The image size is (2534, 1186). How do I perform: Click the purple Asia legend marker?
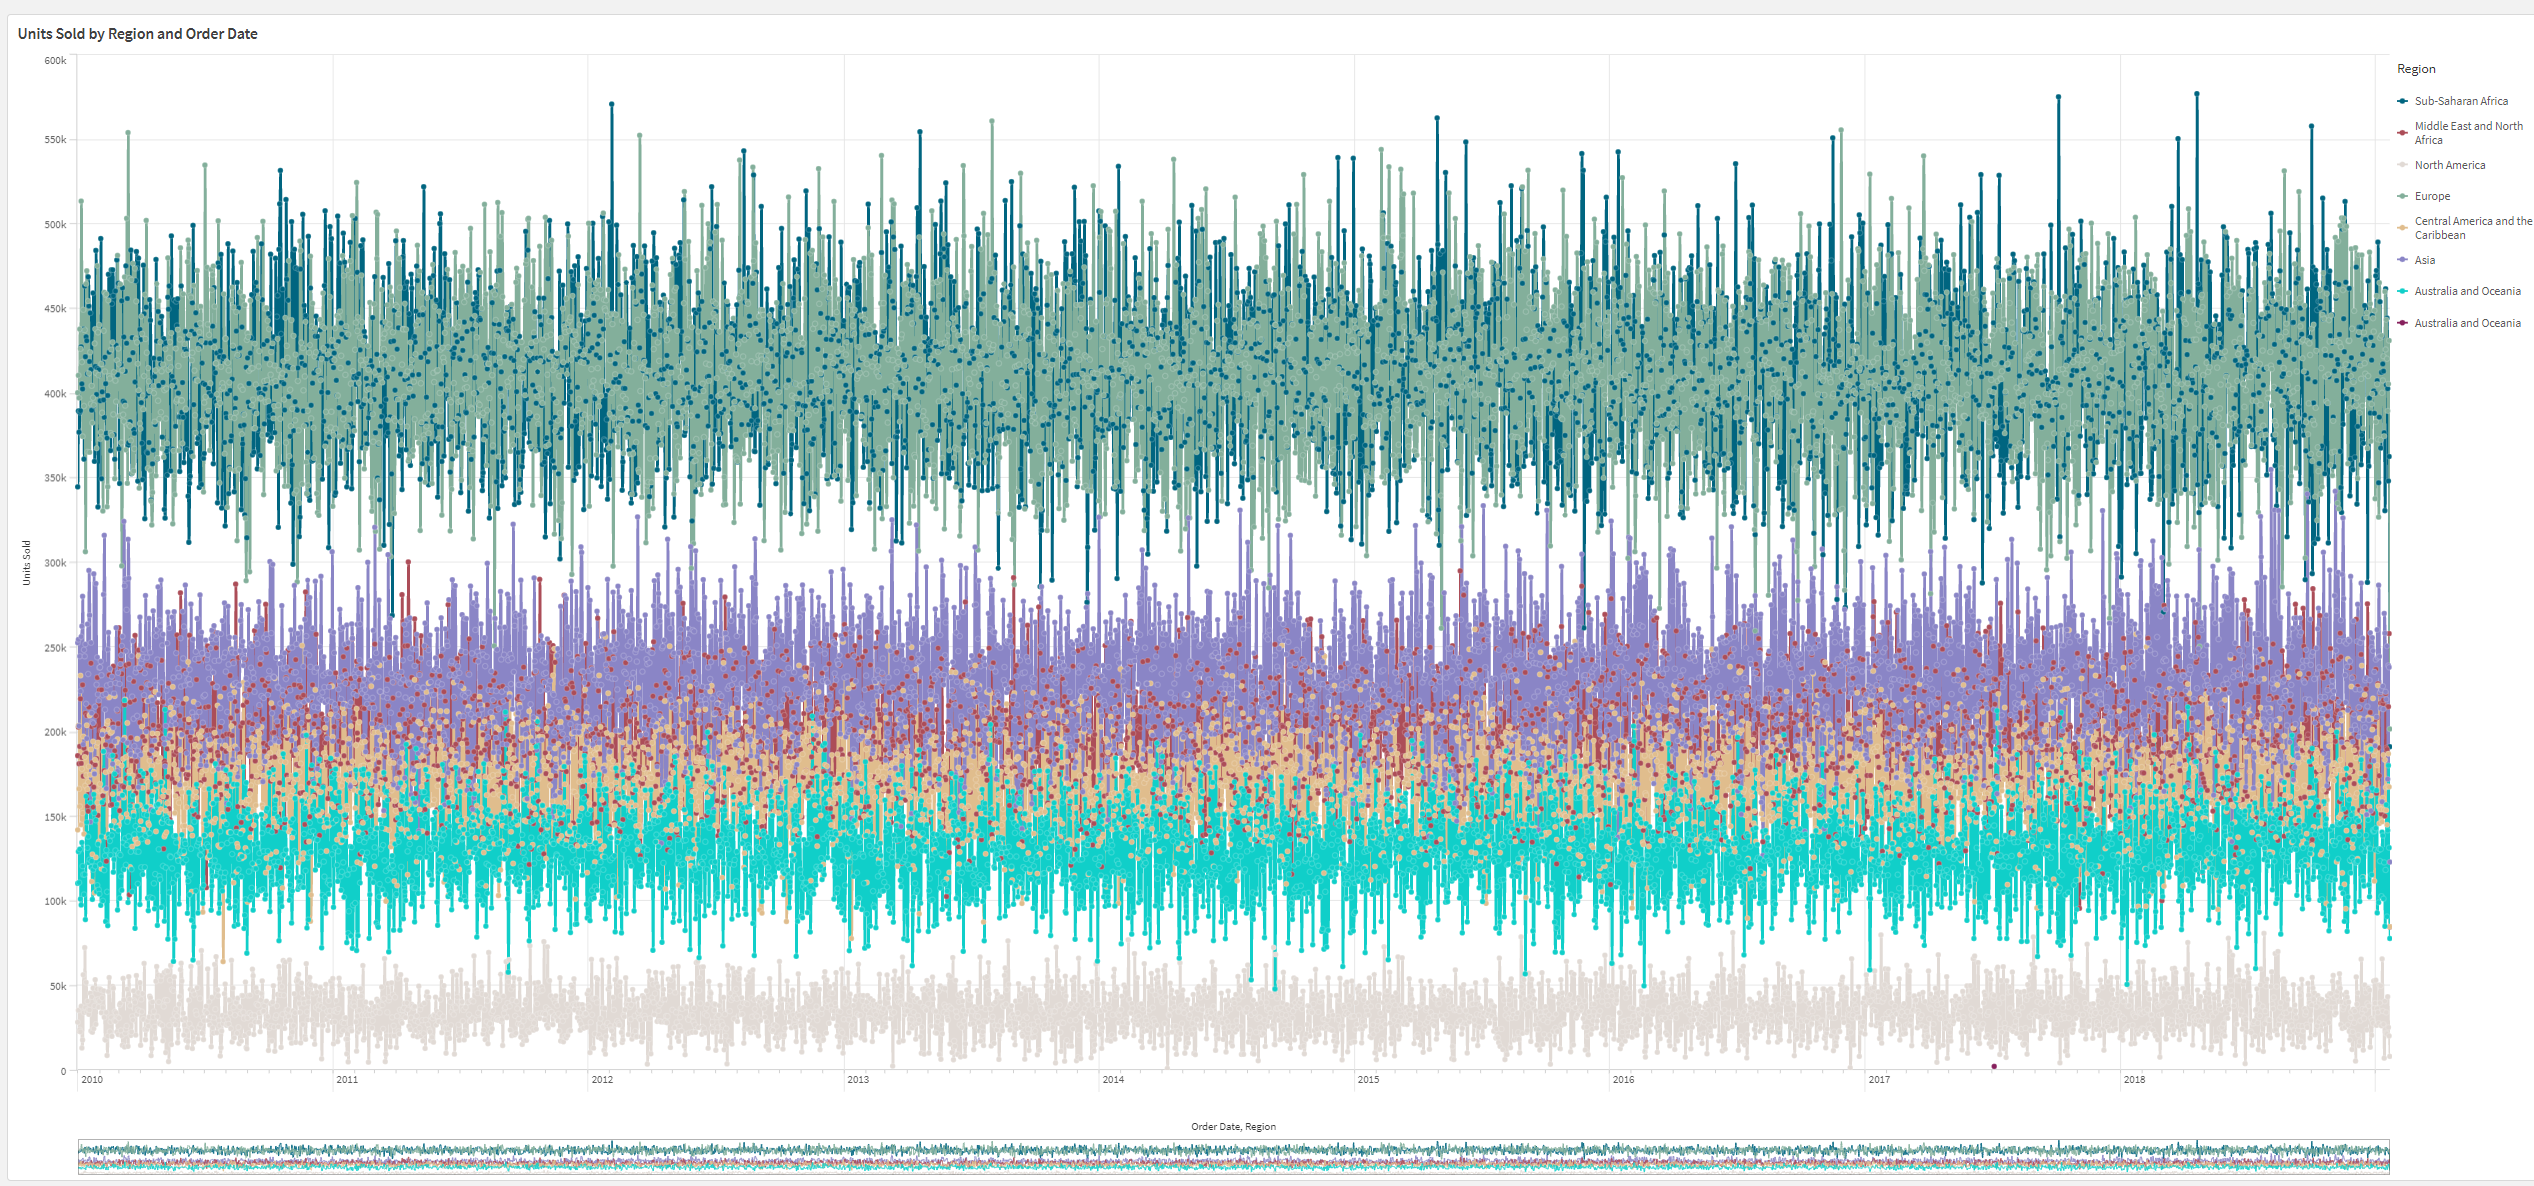[x=2404, y=260]
